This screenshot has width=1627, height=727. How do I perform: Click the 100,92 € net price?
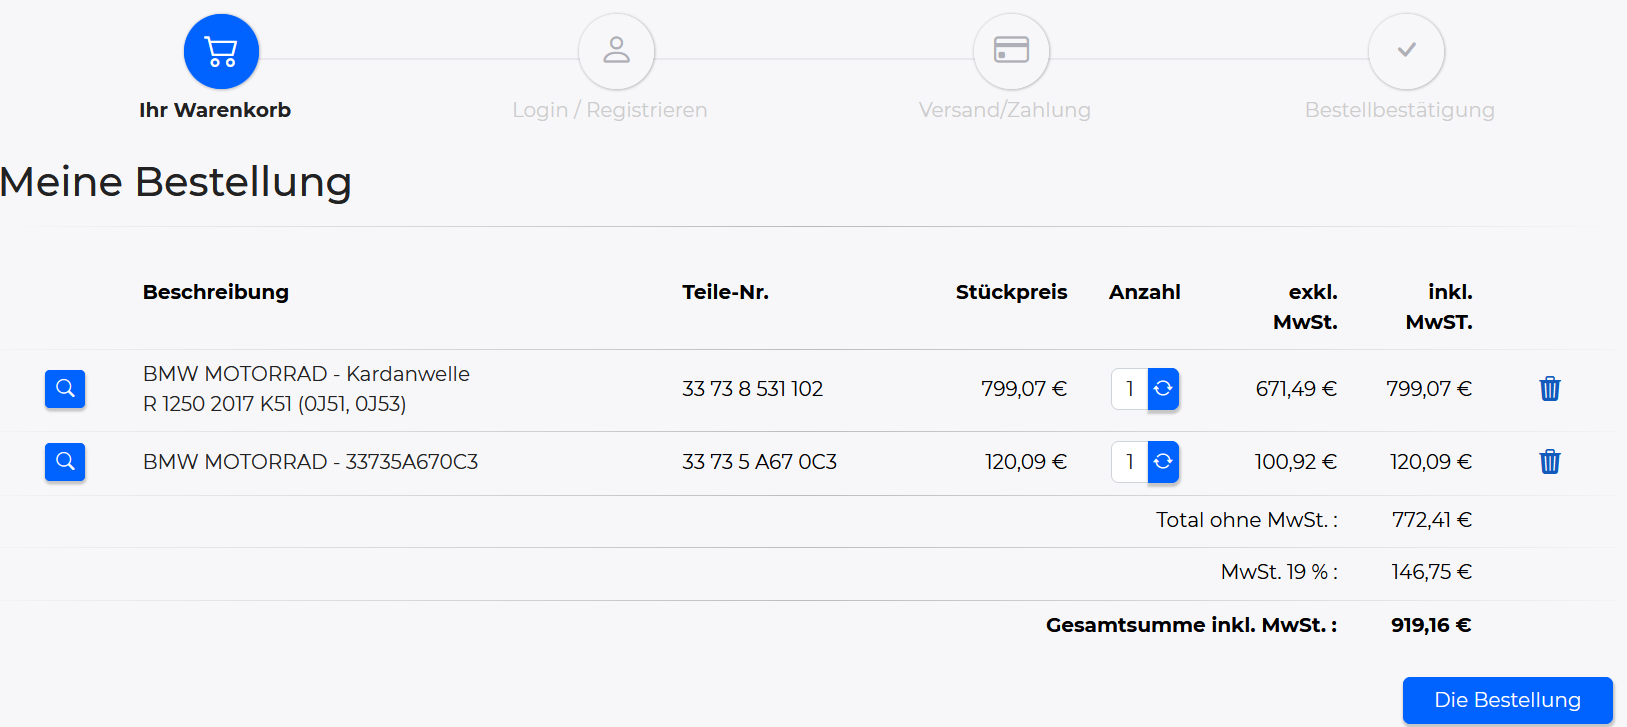1296,462
